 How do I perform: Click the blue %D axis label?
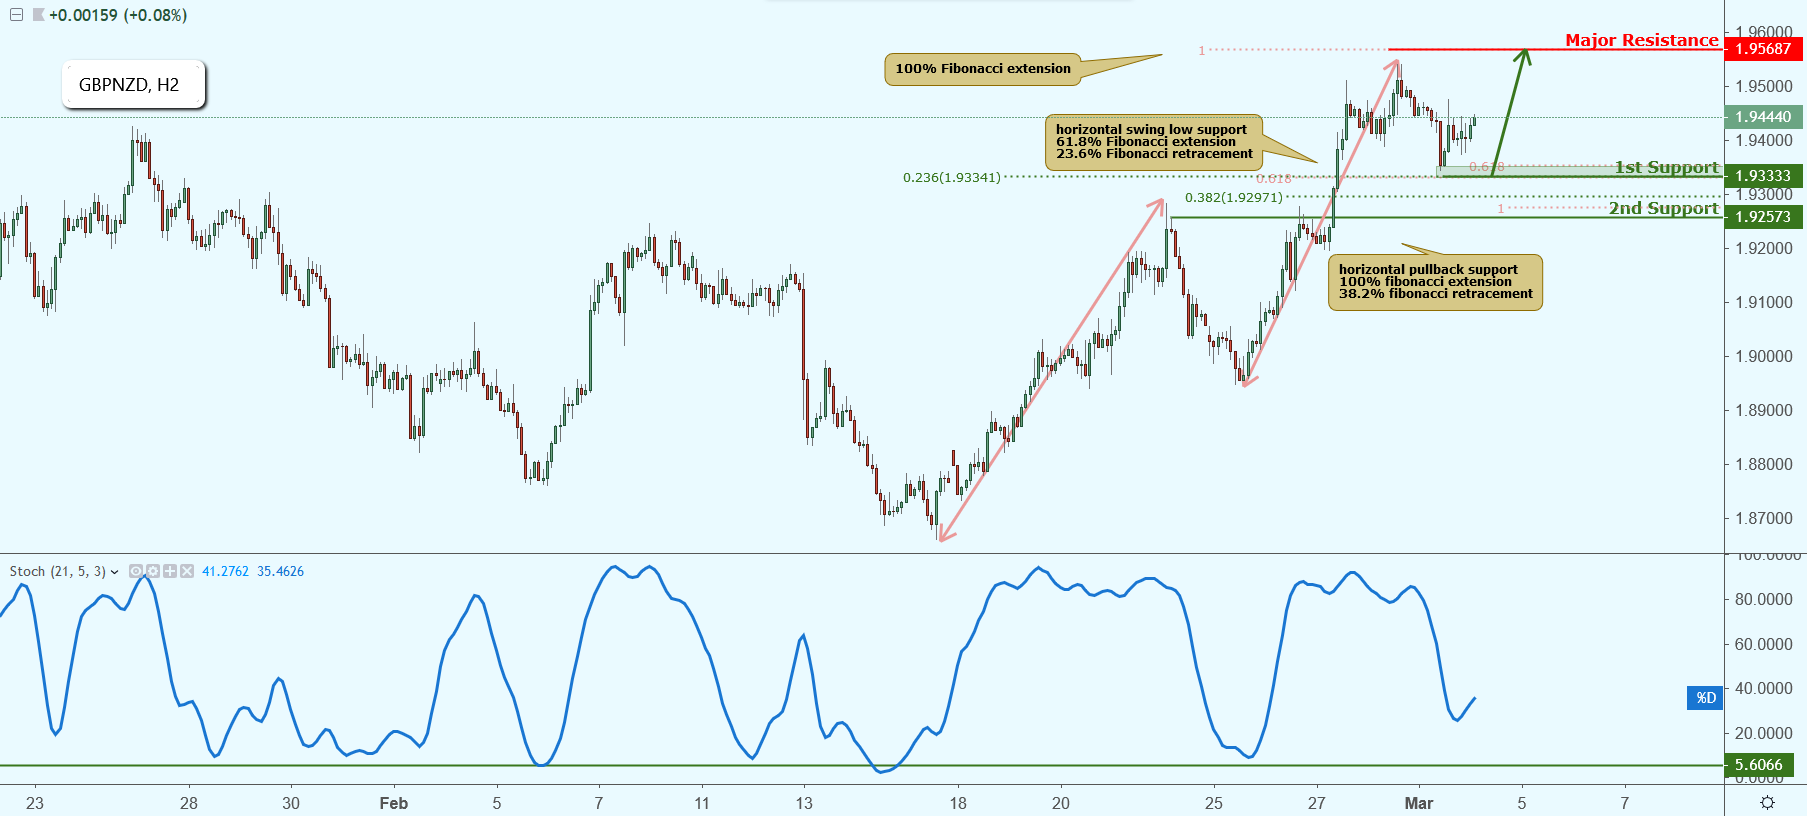[x=1705, y=698]
